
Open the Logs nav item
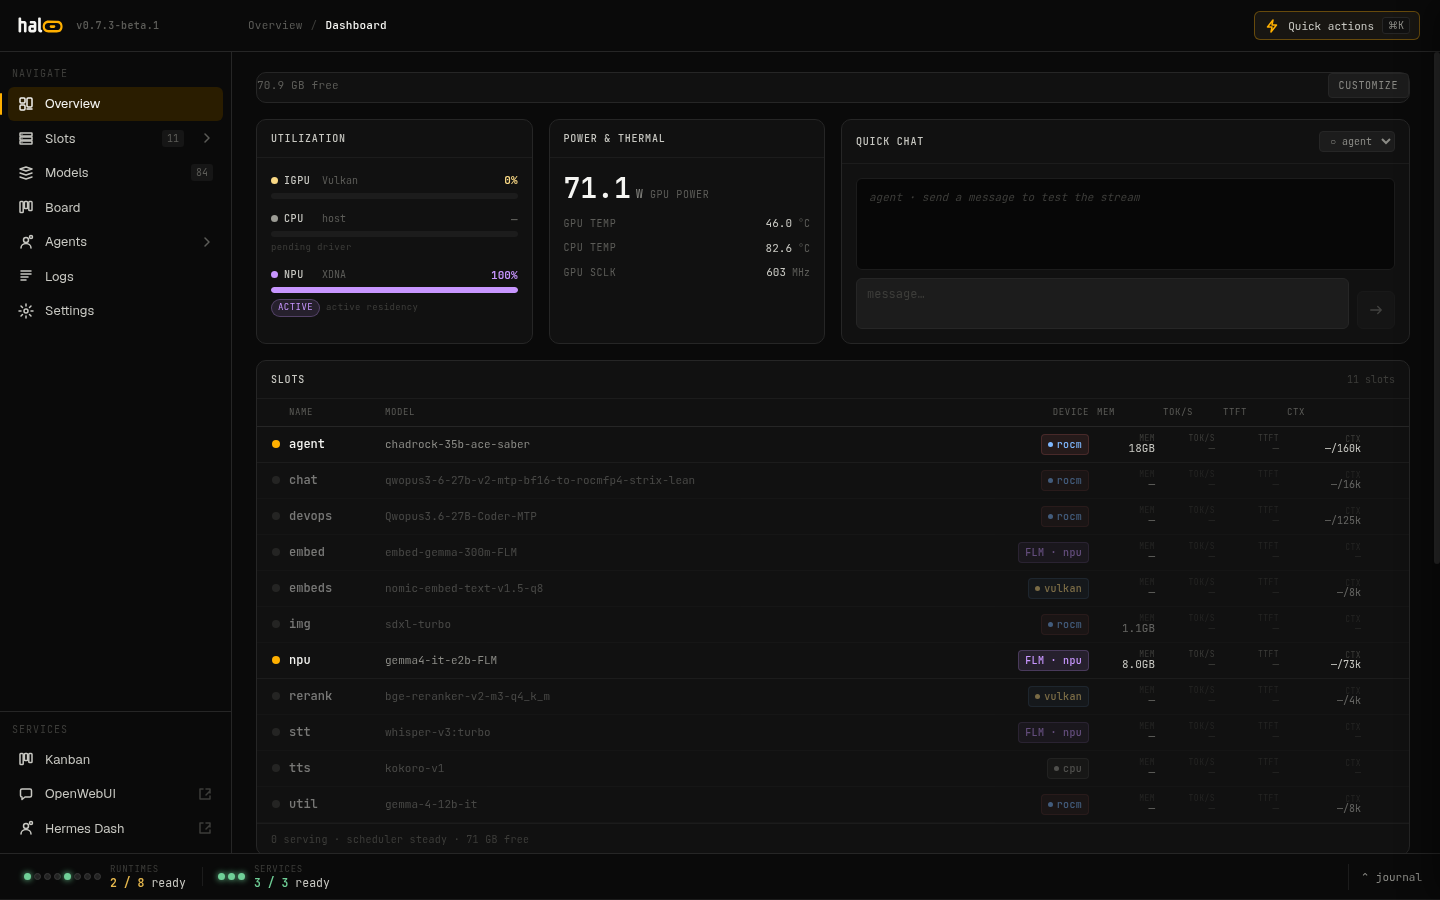[x=116, y=277]
